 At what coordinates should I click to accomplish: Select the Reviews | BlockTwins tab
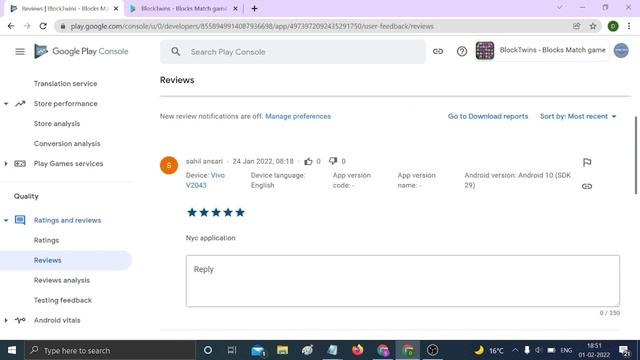point(63,8)
